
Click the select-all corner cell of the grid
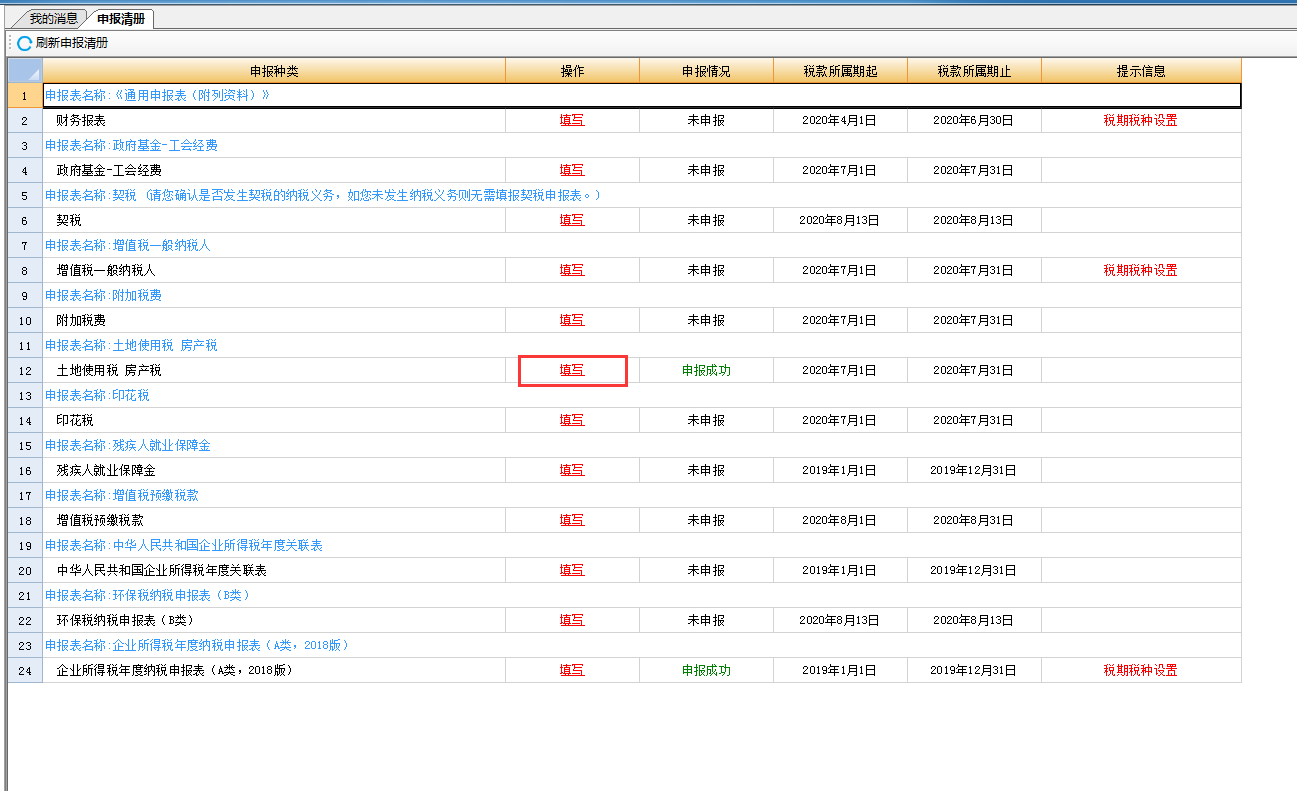(x=25, y=71)
